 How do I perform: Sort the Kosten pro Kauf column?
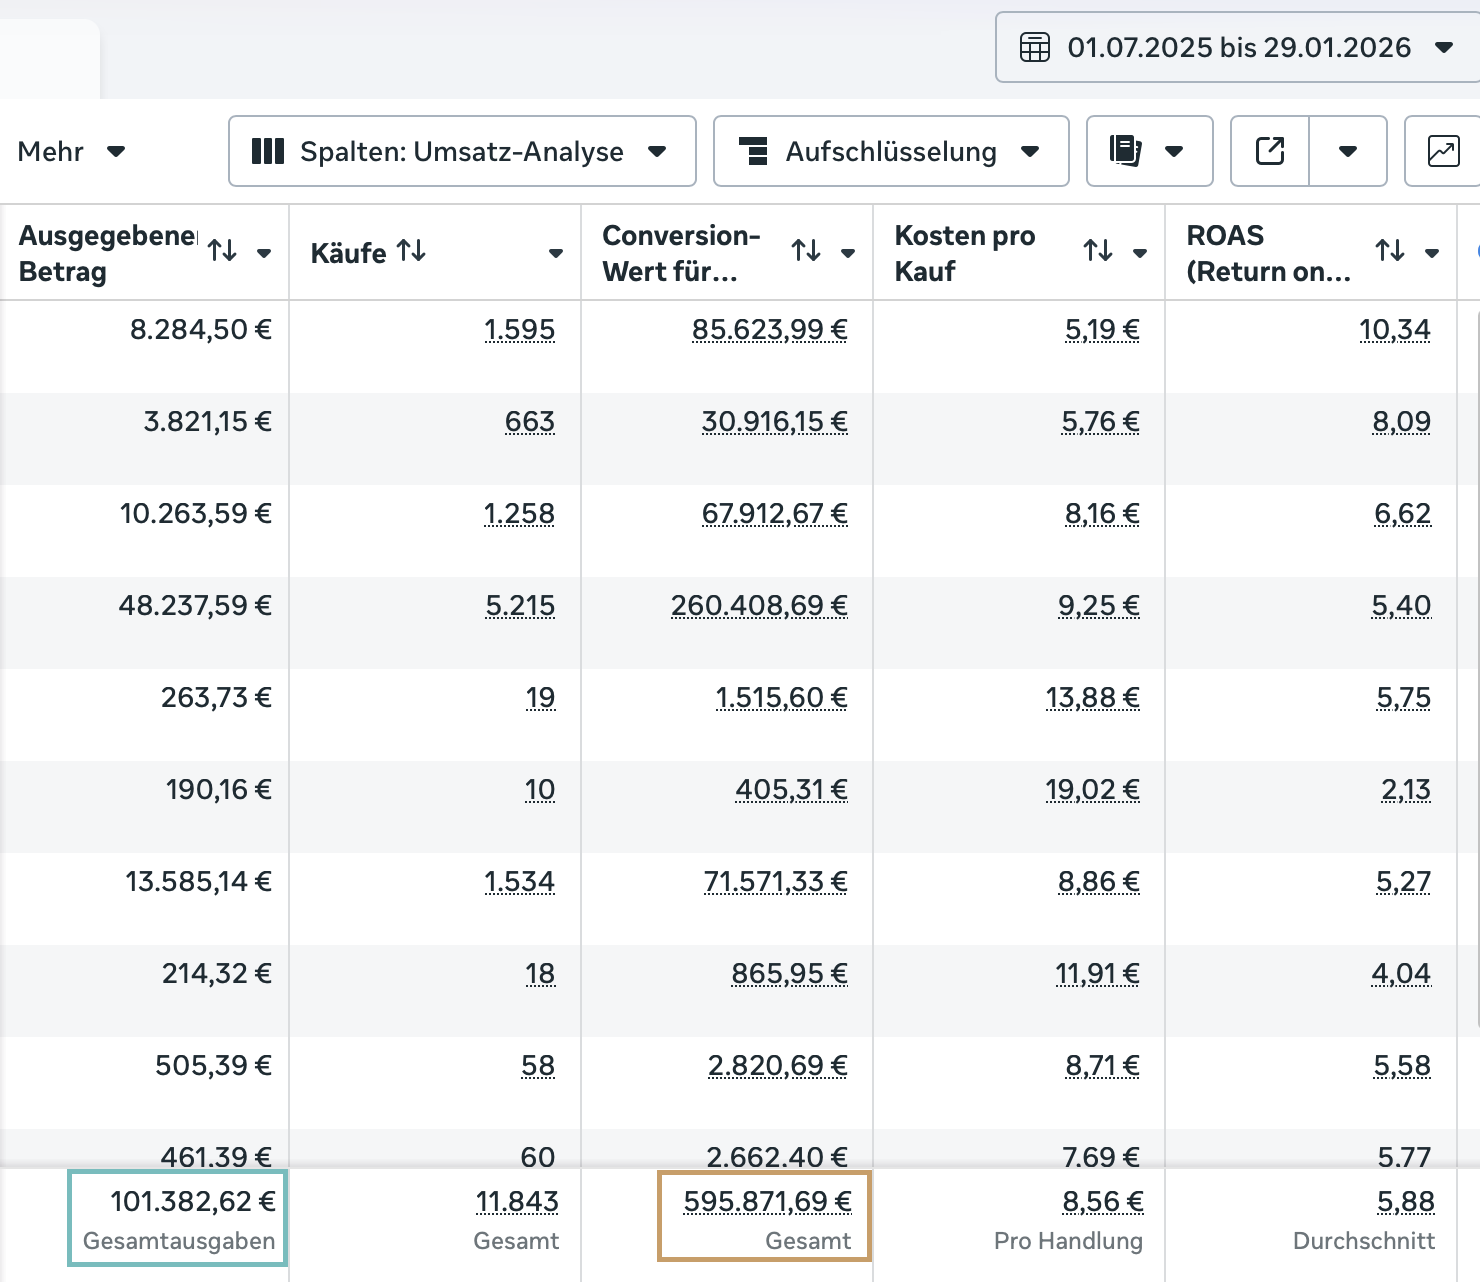point(1098,251)
